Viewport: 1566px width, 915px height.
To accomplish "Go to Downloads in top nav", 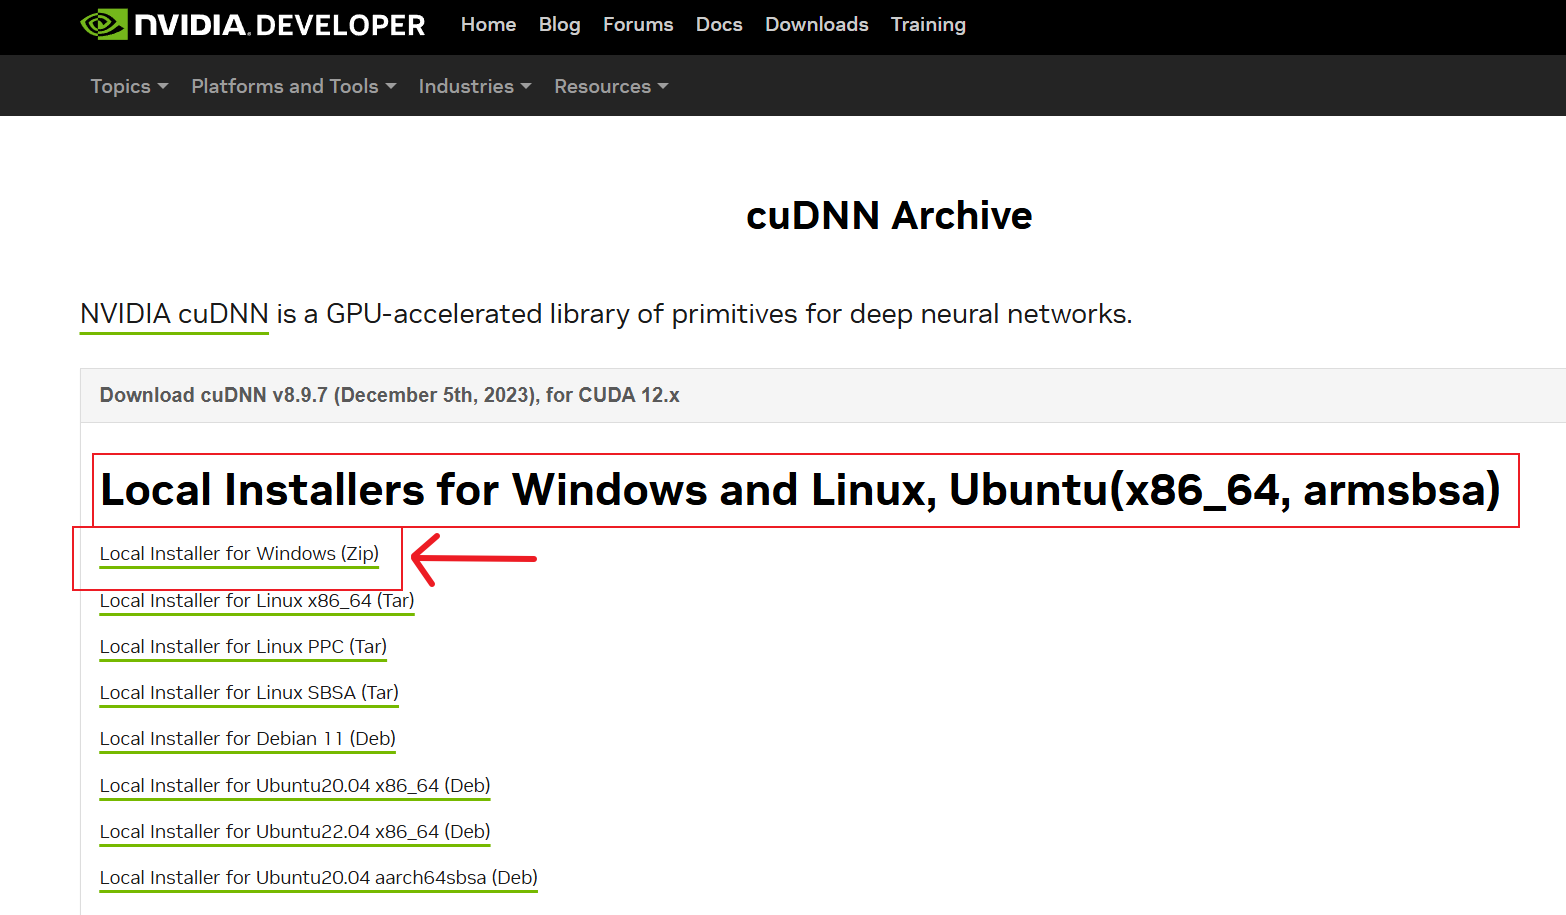I will tap(817, 25).
